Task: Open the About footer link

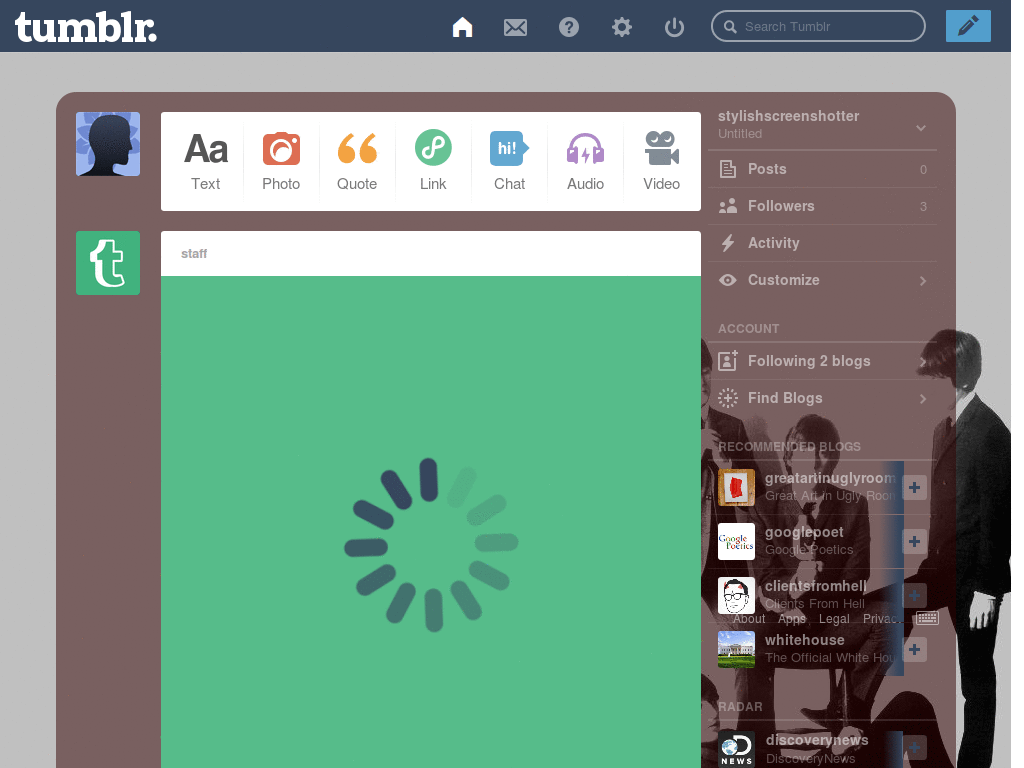Action: point(748,618)
